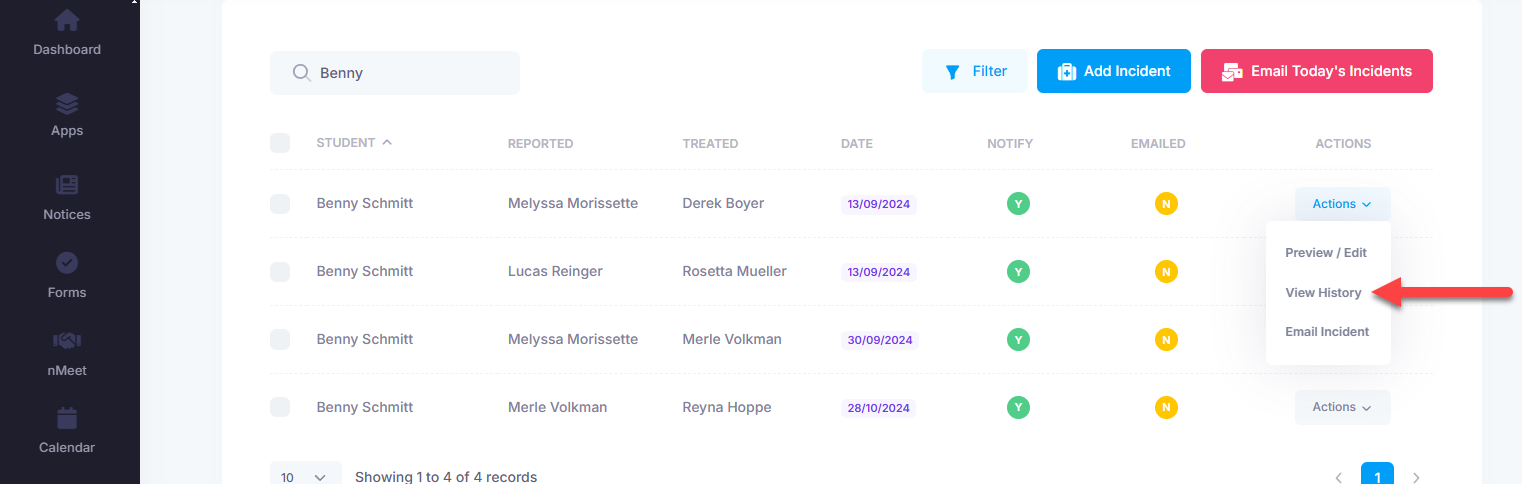Image resolution: width=1522 pixels, height=484 pixels.
Task: Collapse the first row Actions dropdown
Action: (x=1342, y=204)
